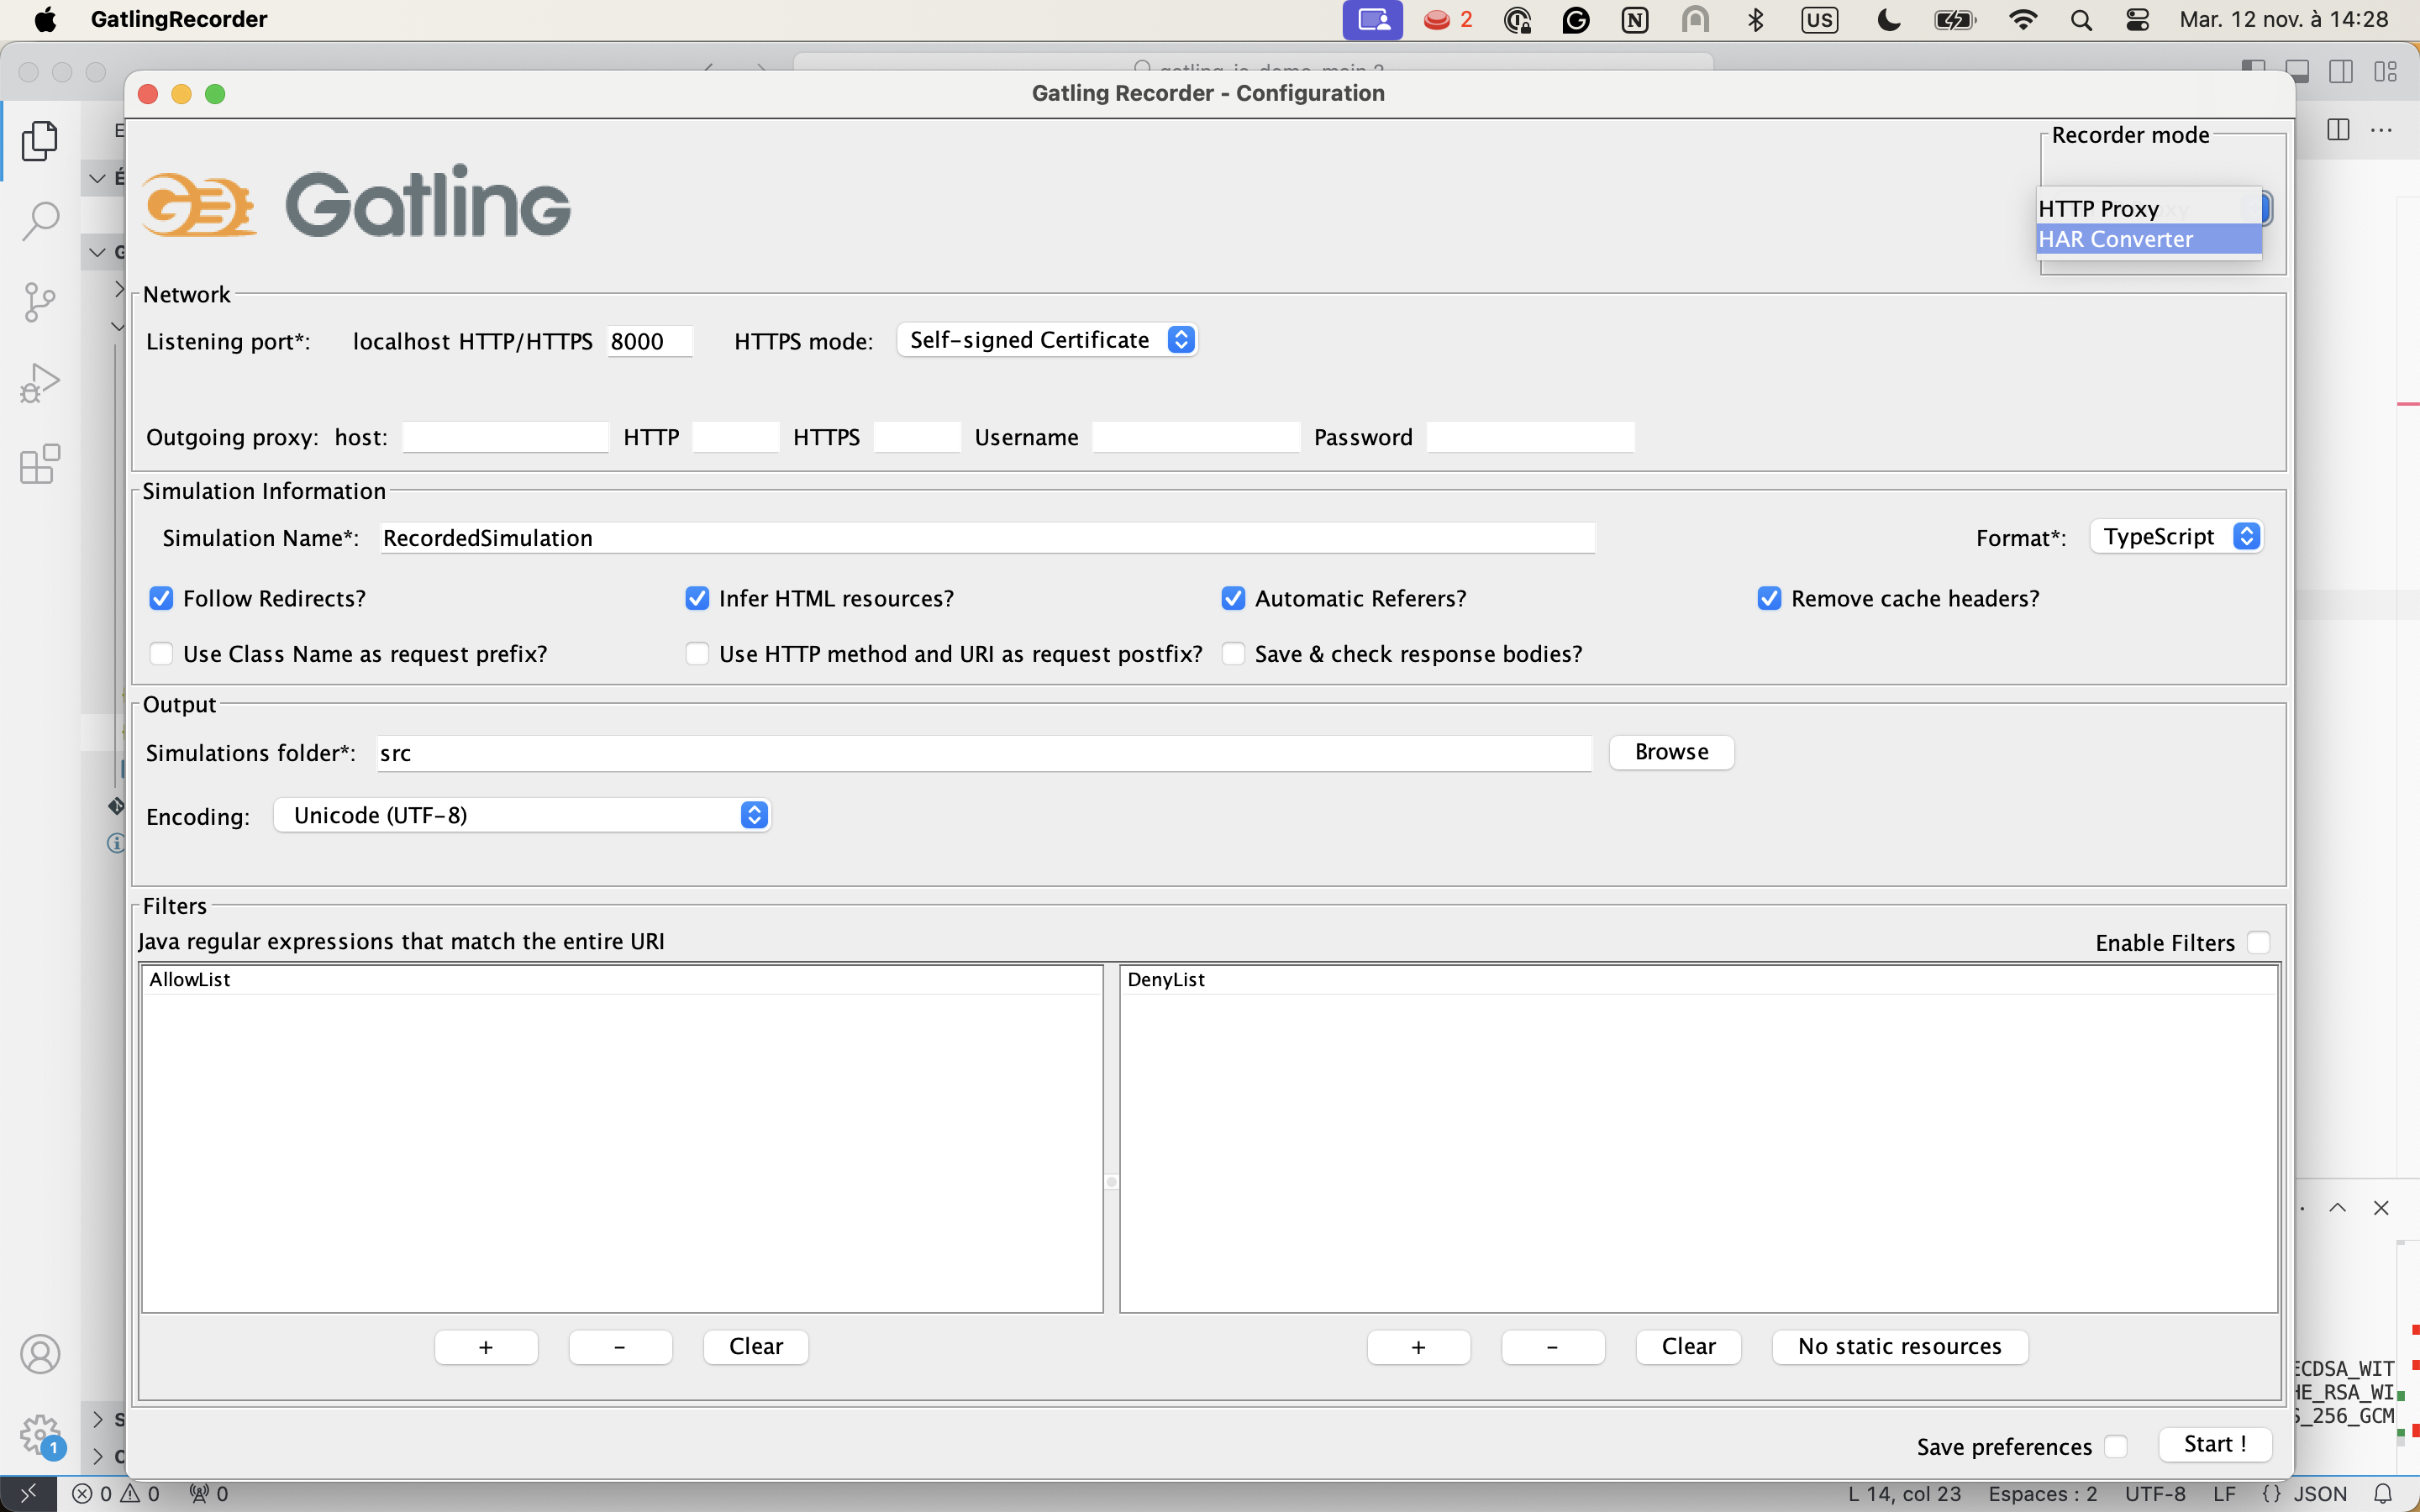Clear the DenyList
The height and width of the screenshot is (1512, 2420).
tap(1689, 1347)
